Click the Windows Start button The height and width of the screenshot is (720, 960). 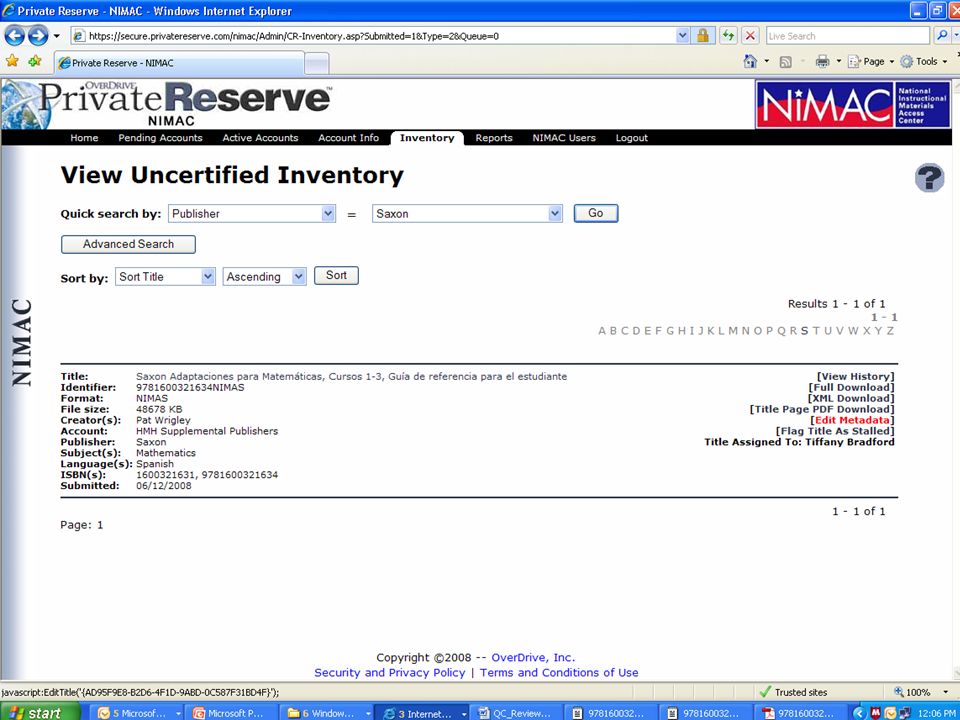[x=40, y=713]
